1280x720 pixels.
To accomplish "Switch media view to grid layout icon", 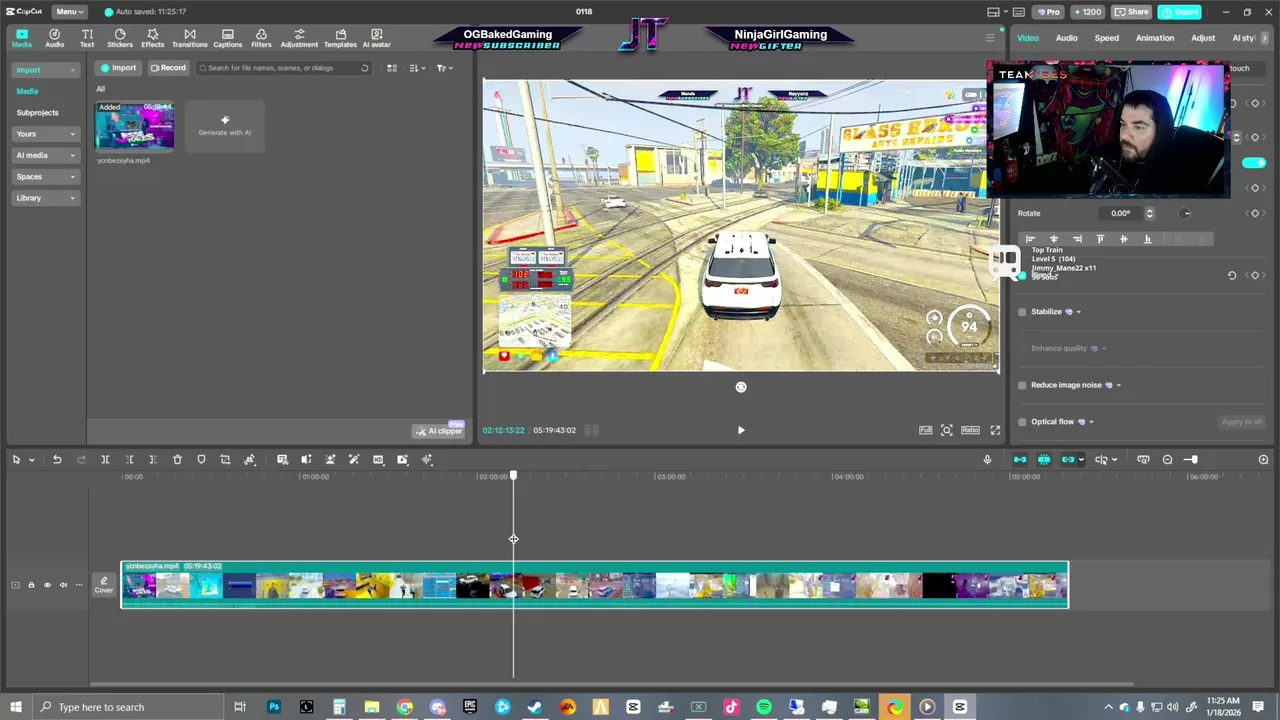I will tap(392, 68).
